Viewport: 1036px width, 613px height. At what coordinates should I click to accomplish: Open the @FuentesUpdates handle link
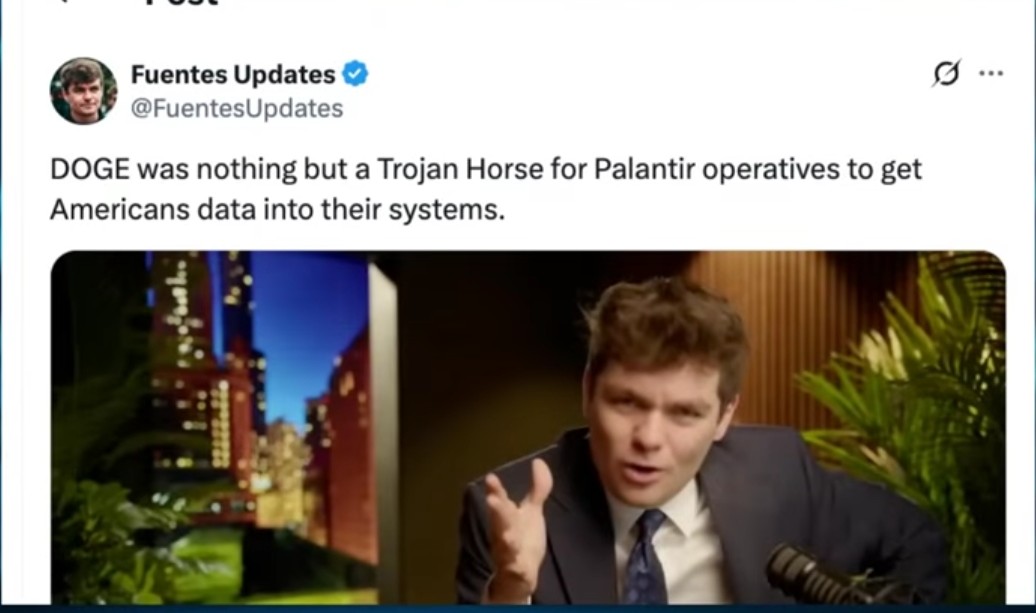(237, 108)
